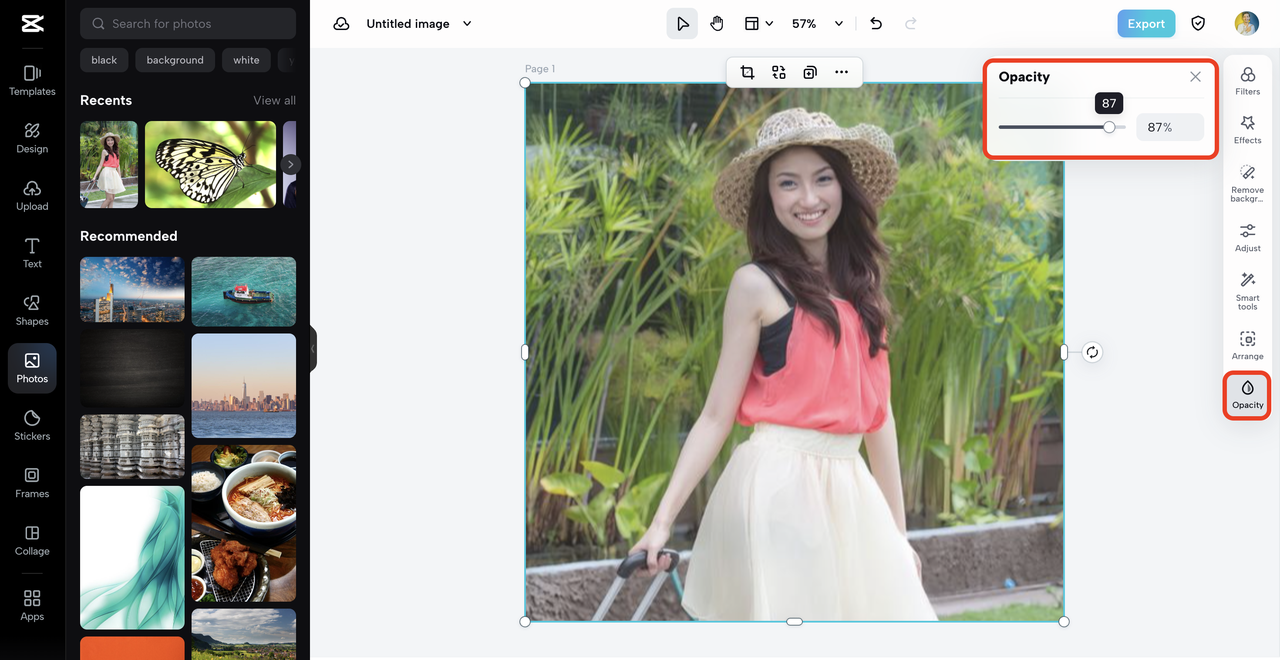Undo the last action
Viewport: 1280px width, 660px height.
(x=876, y=24)
